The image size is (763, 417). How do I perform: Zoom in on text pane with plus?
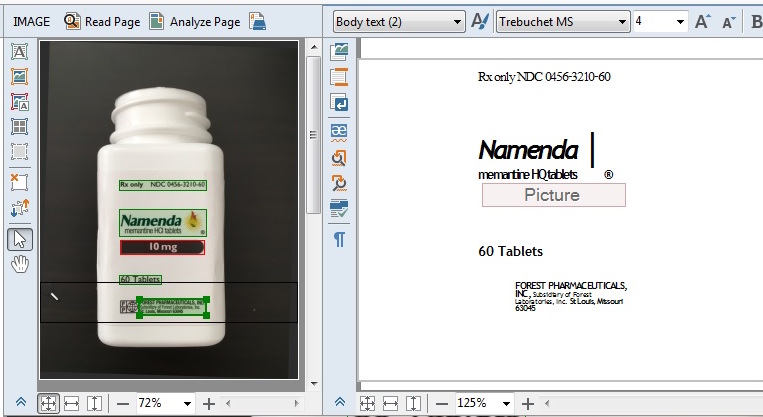click(x=528, y=403)
